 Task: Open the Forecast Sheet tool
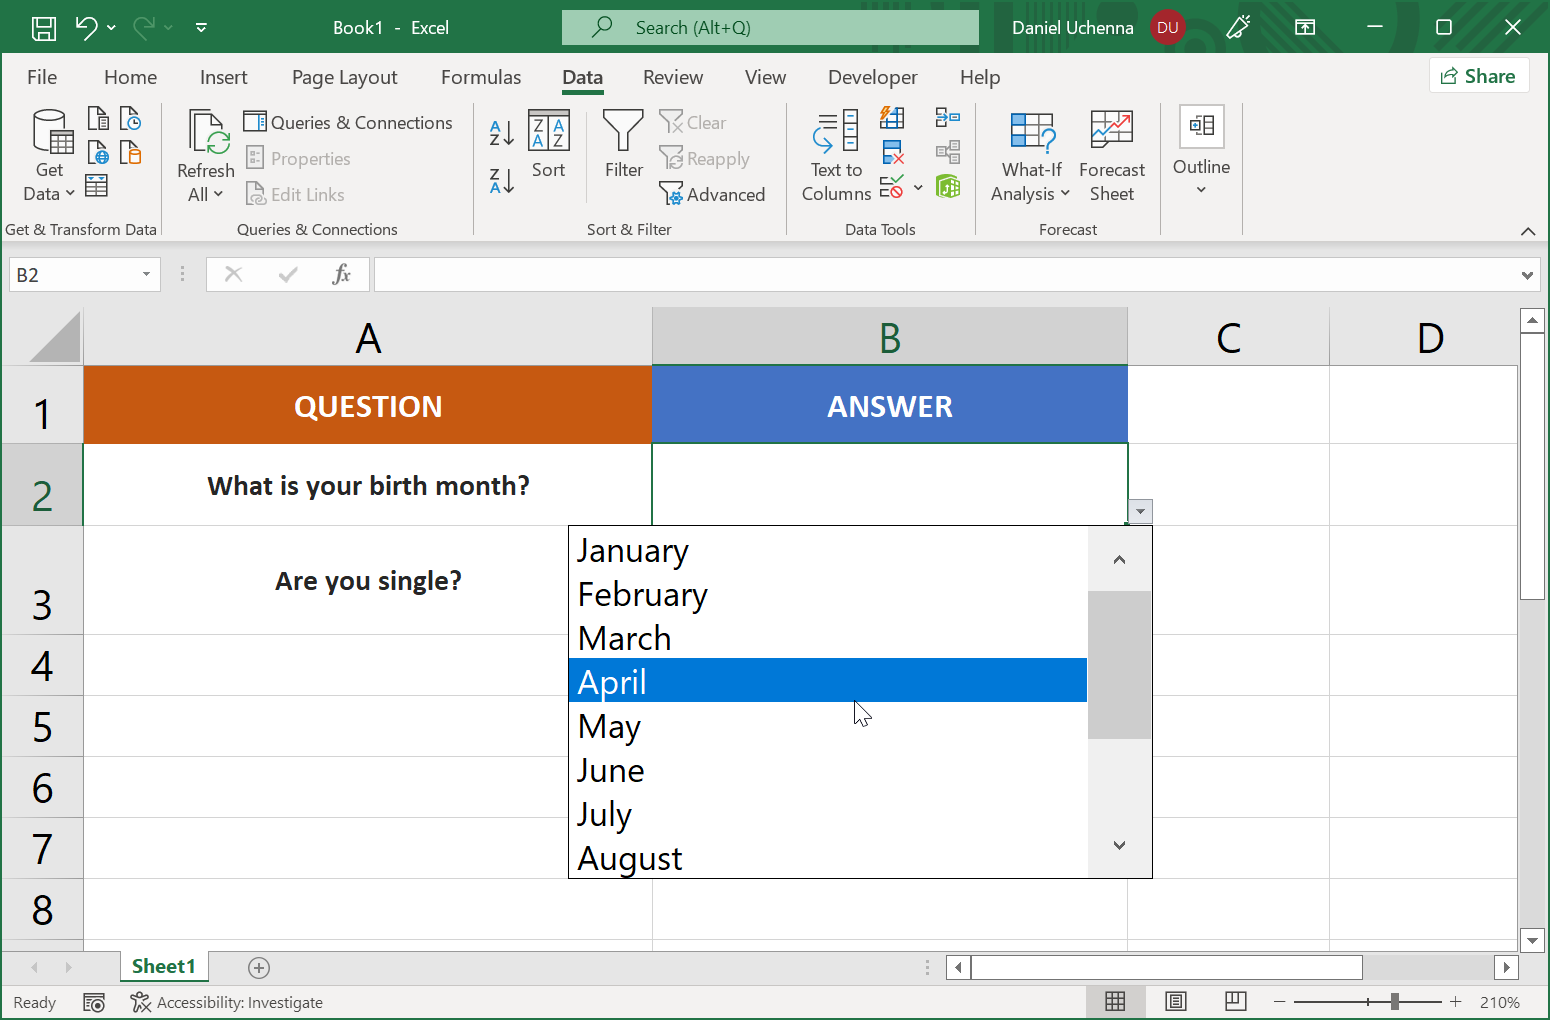1111,155
